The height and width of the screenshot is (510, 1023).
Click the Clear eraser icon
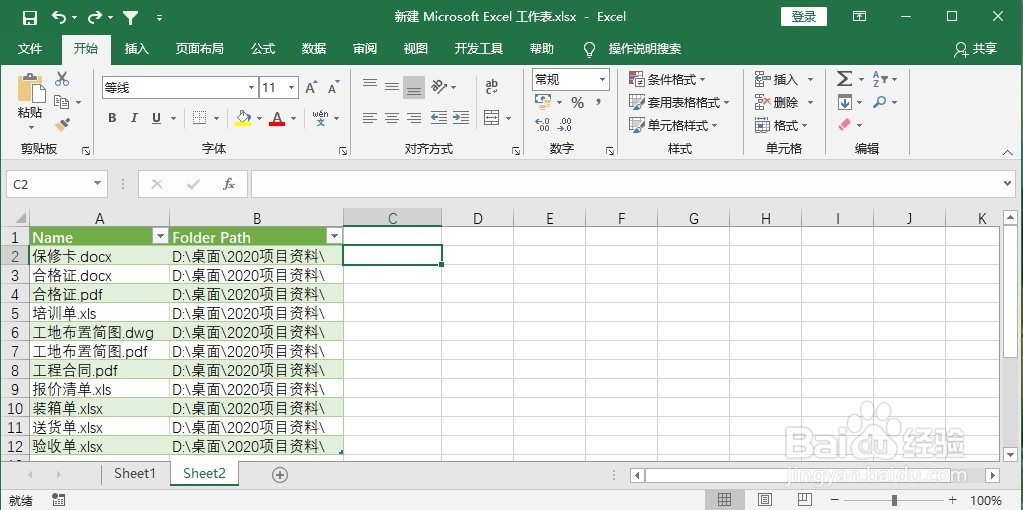(845, 125)
